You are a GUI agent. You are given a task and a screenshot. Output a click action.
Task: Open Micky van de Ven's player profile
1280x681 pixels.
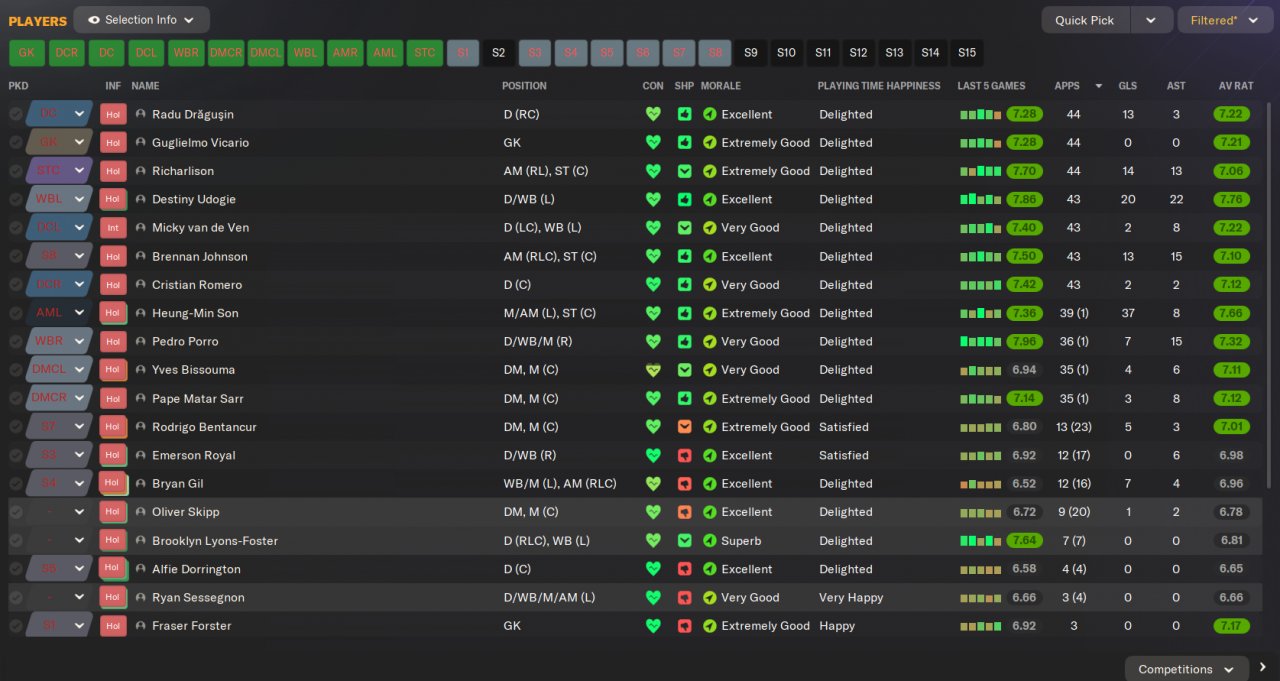pos(200,228)
